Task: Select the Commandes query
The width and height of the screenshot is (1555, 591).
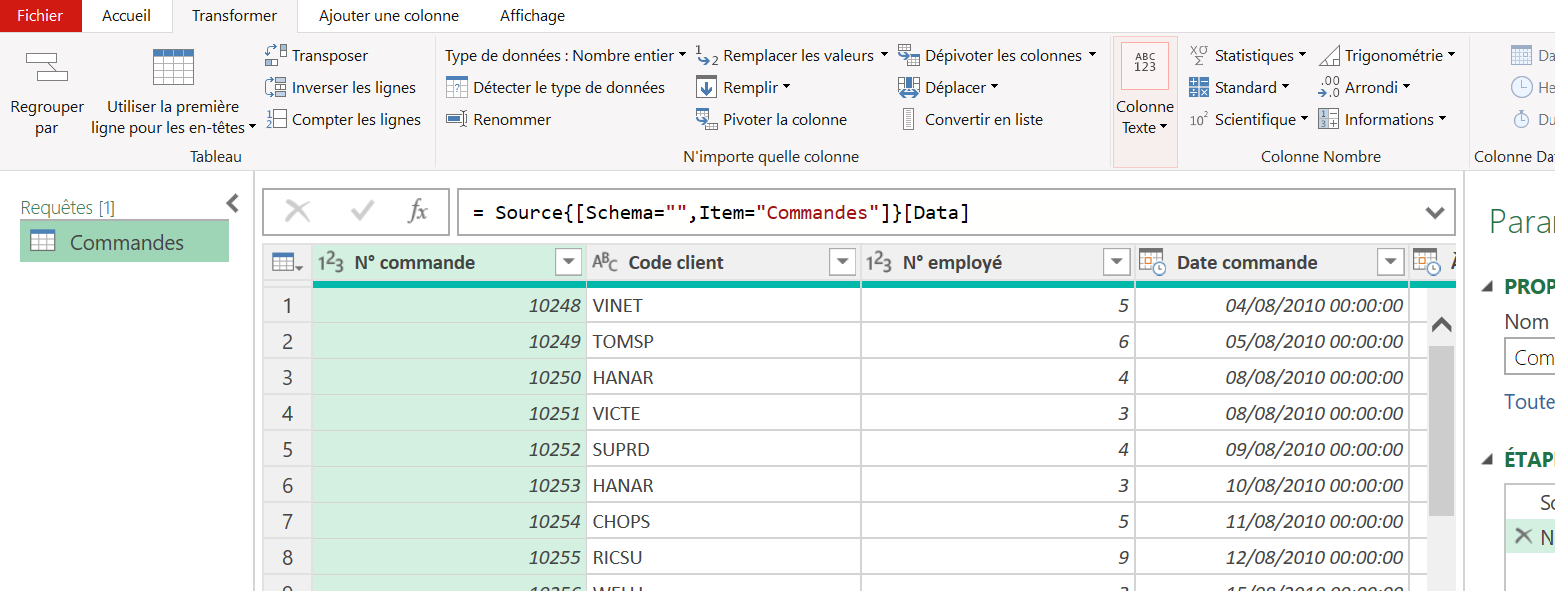Action: tap(124, 242)
